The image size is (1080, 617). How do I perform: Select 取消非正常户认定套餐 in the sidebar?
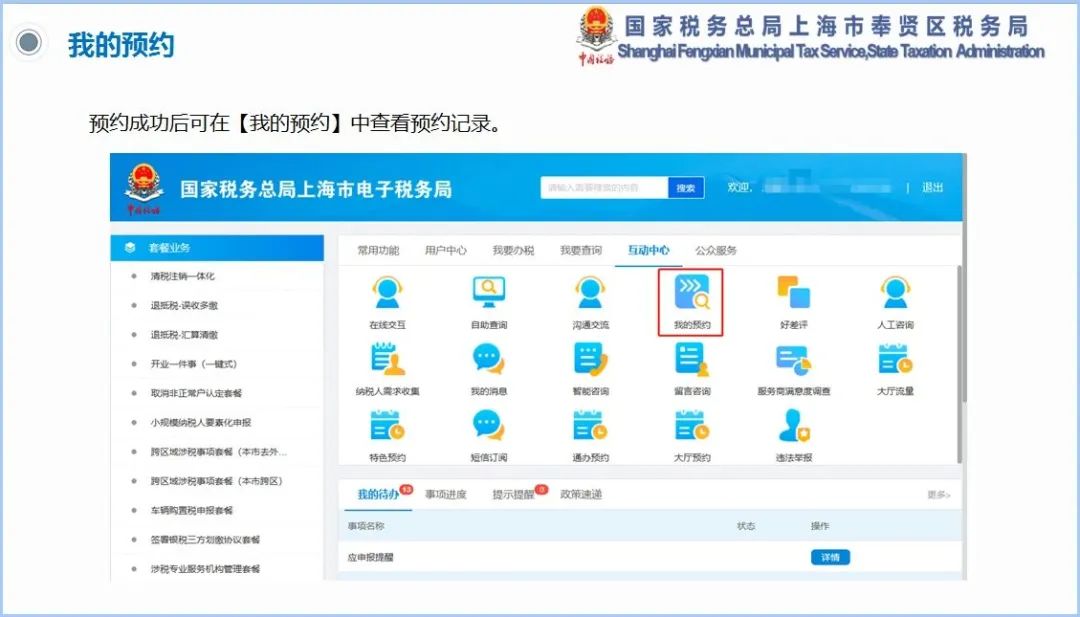(196, 393)
